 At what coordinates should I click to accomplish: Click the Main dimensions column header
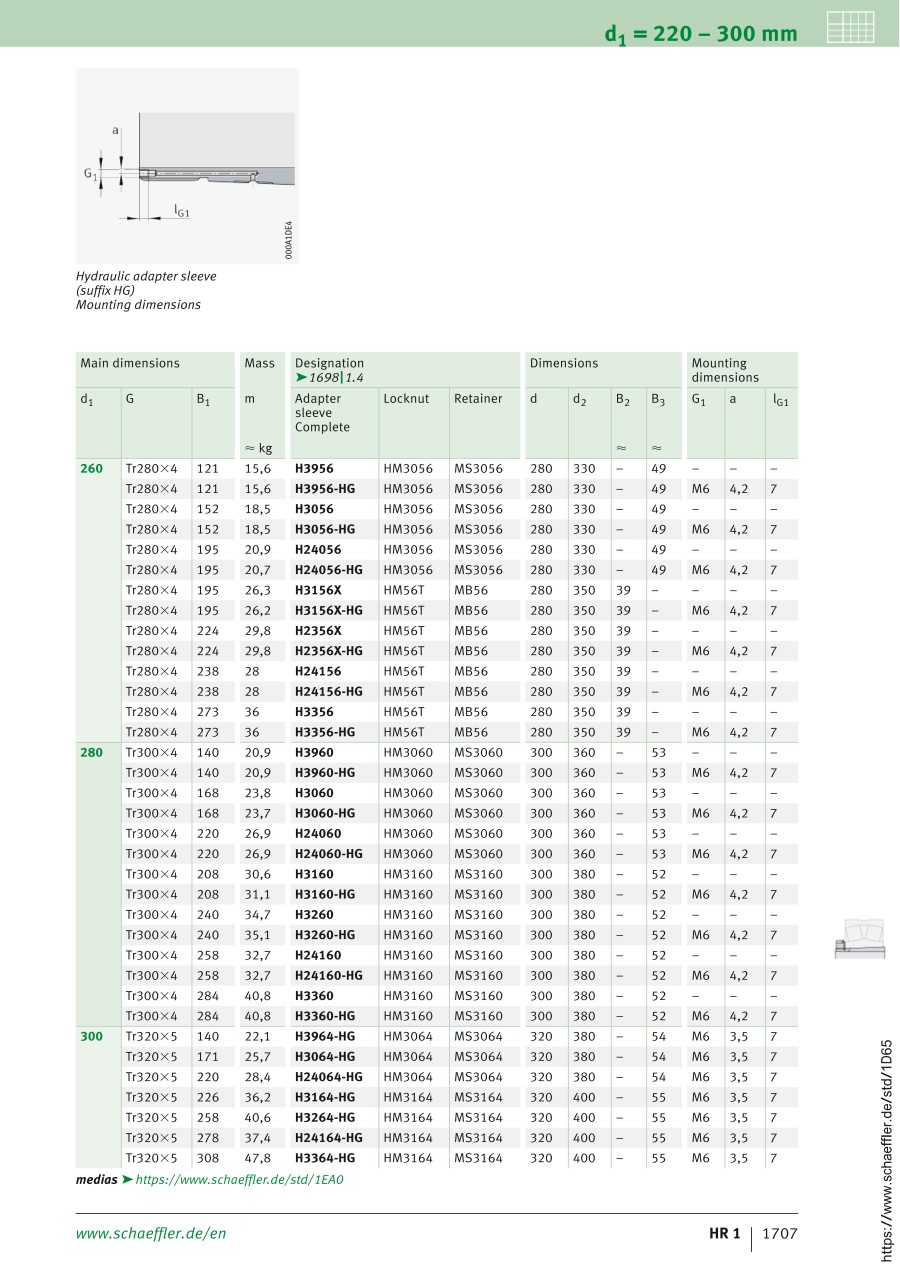[130, 364]
